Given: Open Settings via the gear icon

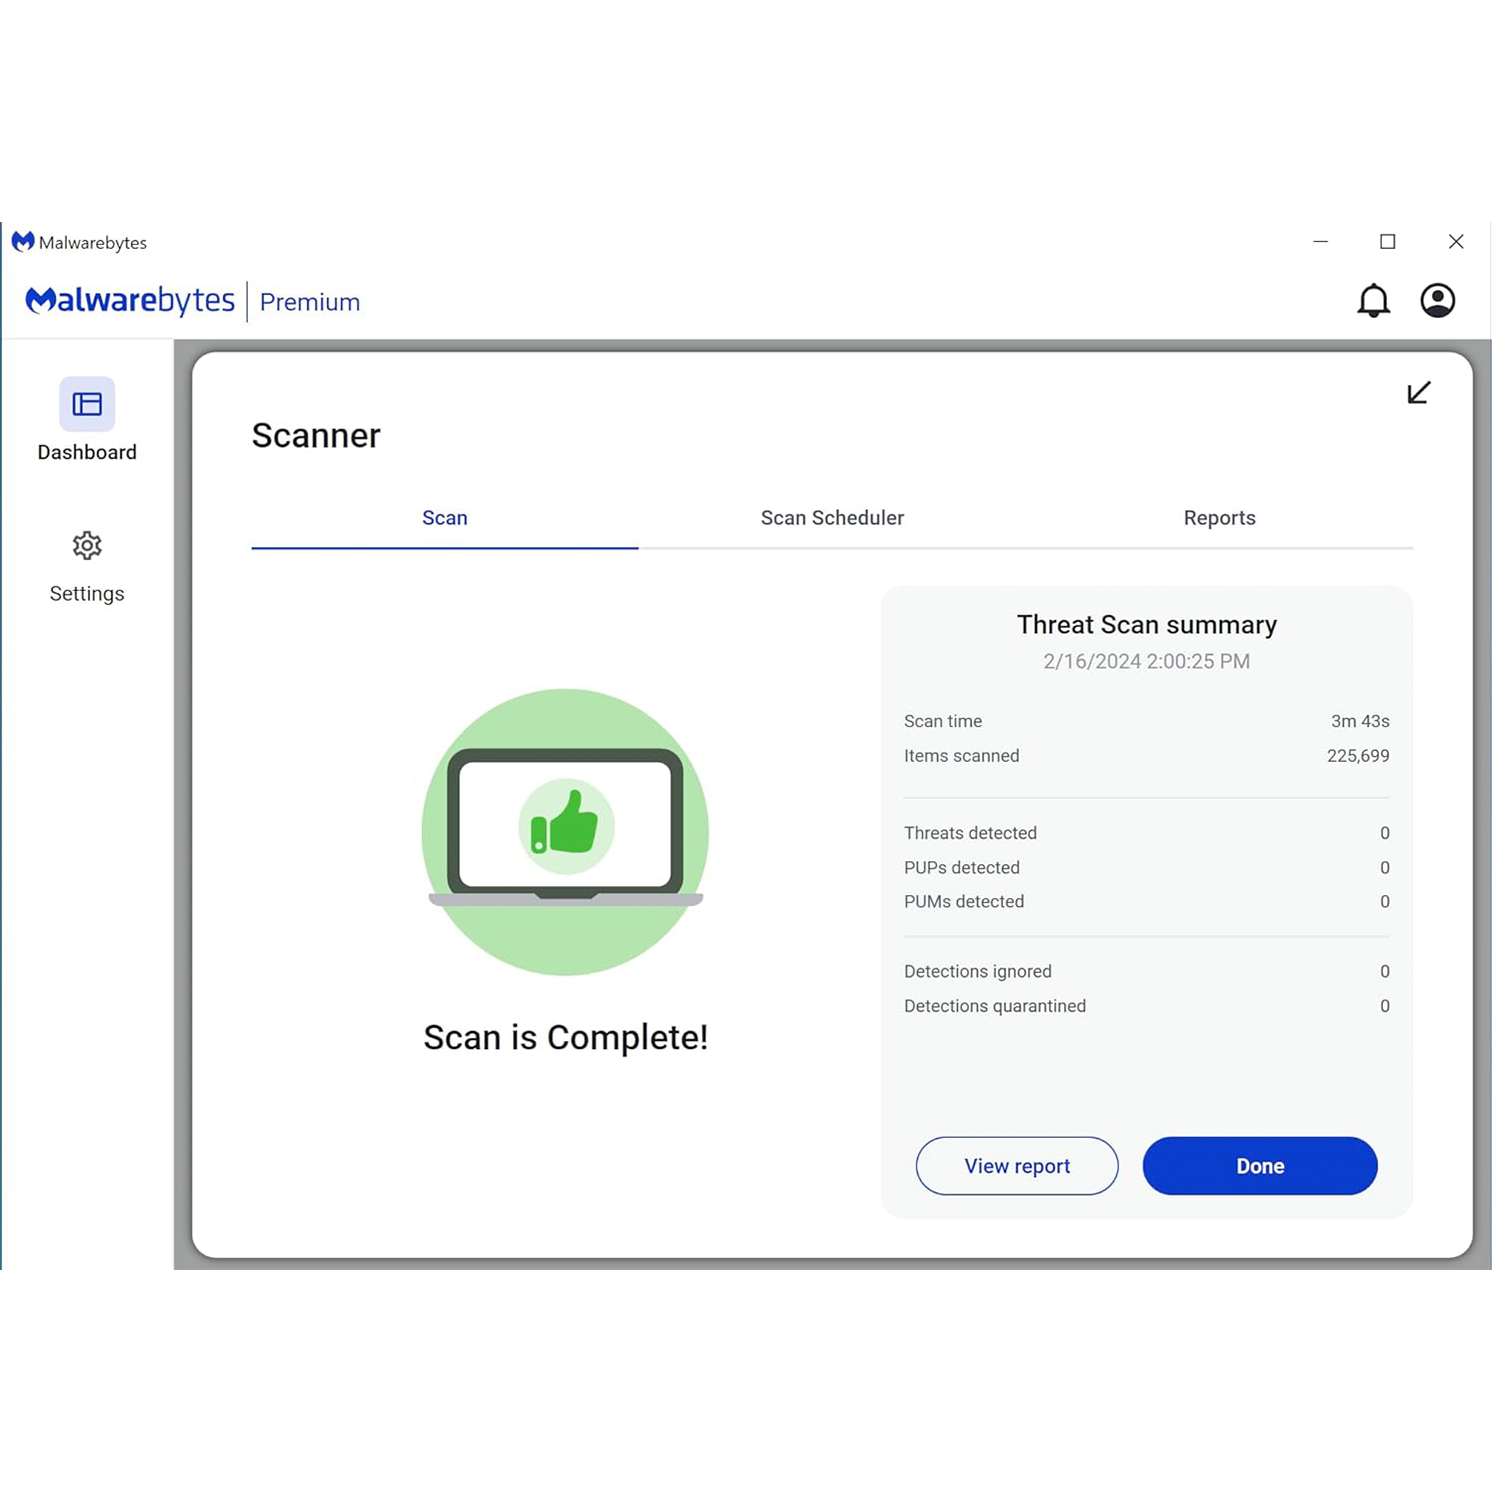Looking at the screenshot, I should tap(86, 545).
